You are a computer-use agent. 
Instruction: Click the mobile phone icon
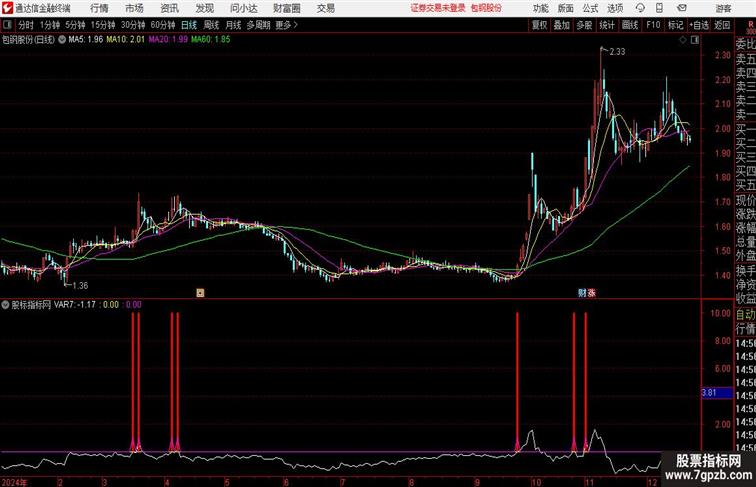659,8
